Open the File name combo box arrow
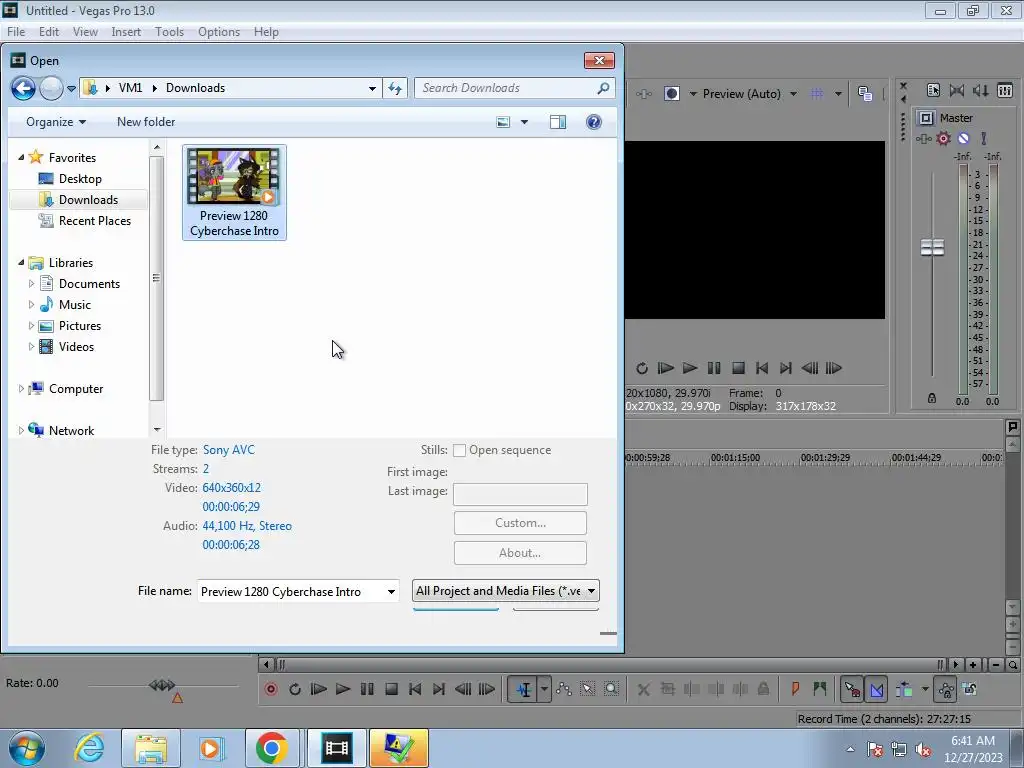Screen dimensions: 1024x768 click(x=391, y=592)
